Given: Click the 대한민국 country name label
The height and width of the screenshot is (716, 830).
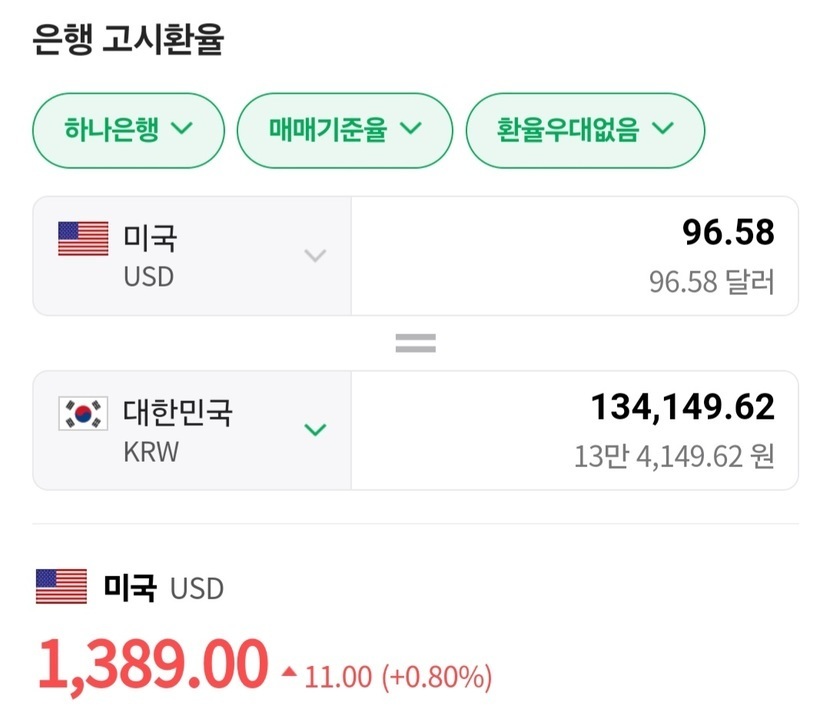Looking at the screenshot, I should click(178, 412).
